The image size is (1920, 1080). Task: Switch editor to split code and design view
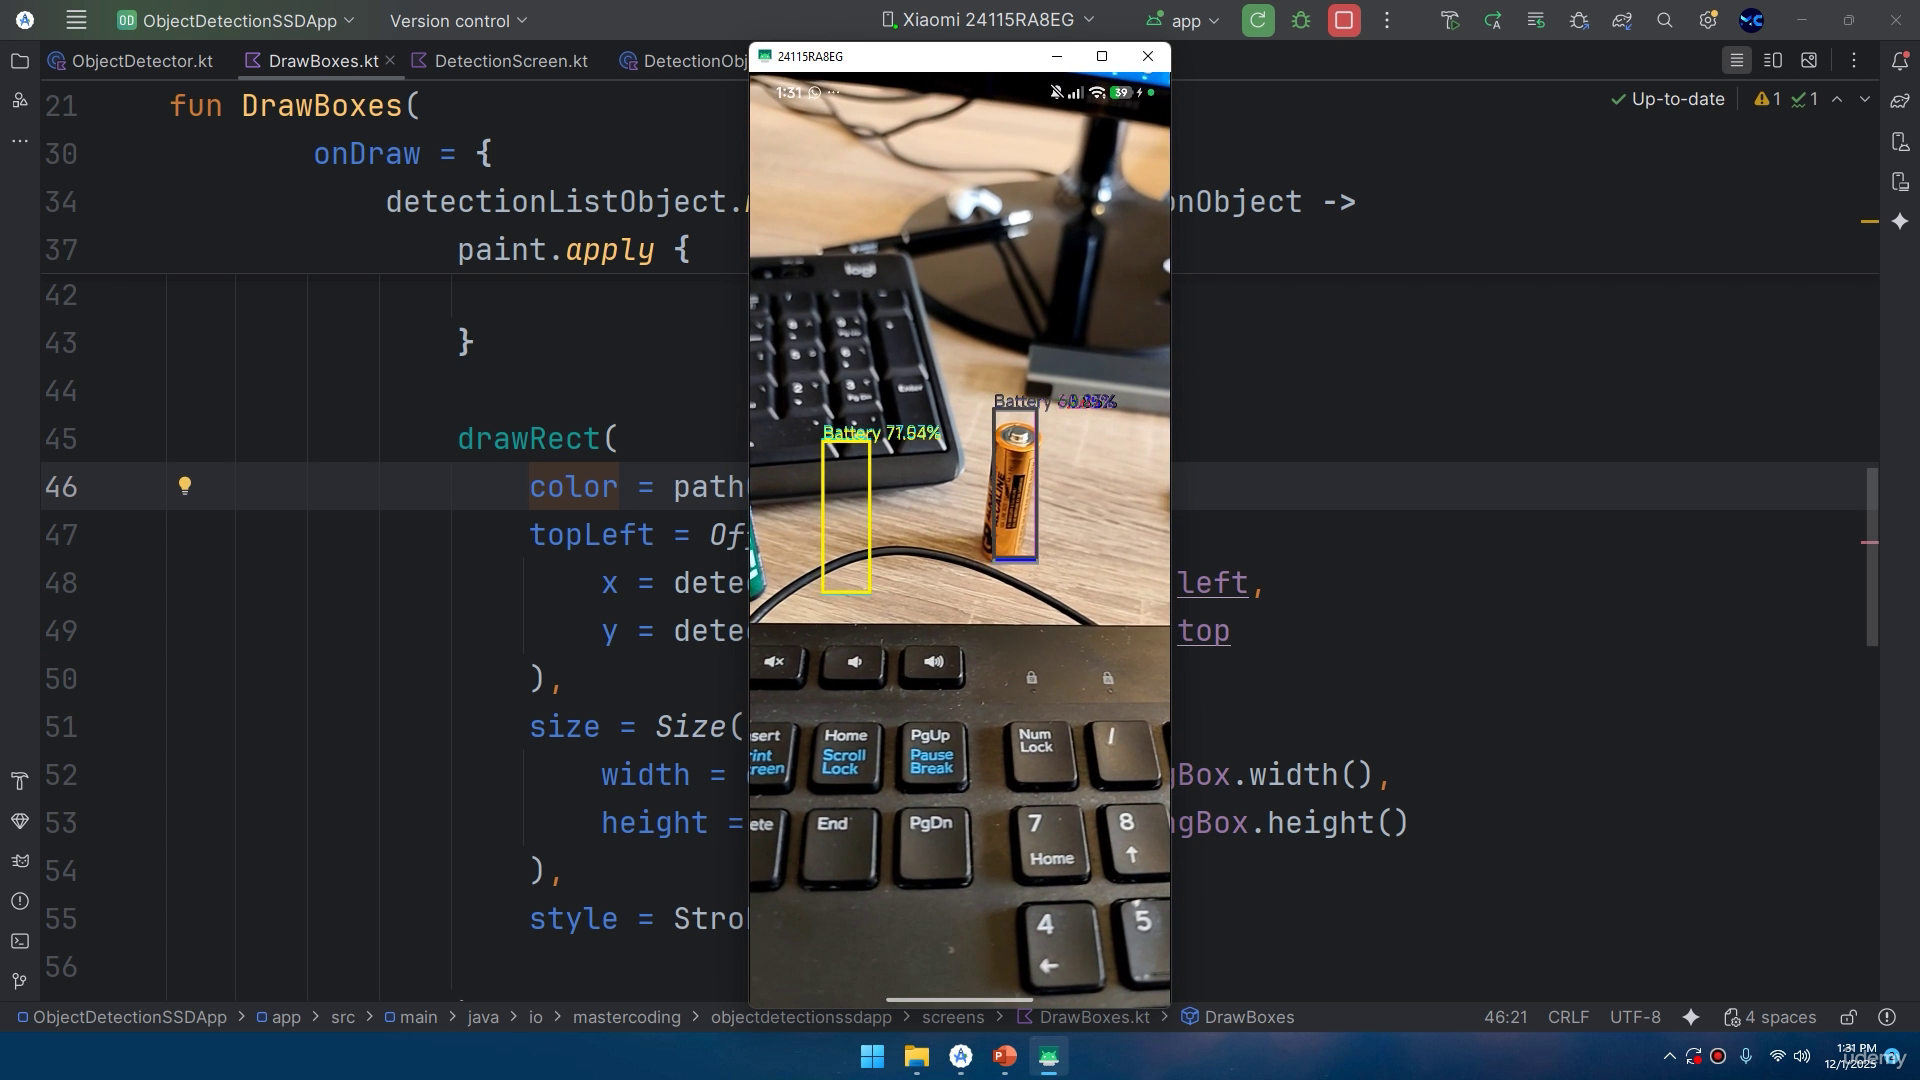pyautogui.click(x=1773, y=61)
